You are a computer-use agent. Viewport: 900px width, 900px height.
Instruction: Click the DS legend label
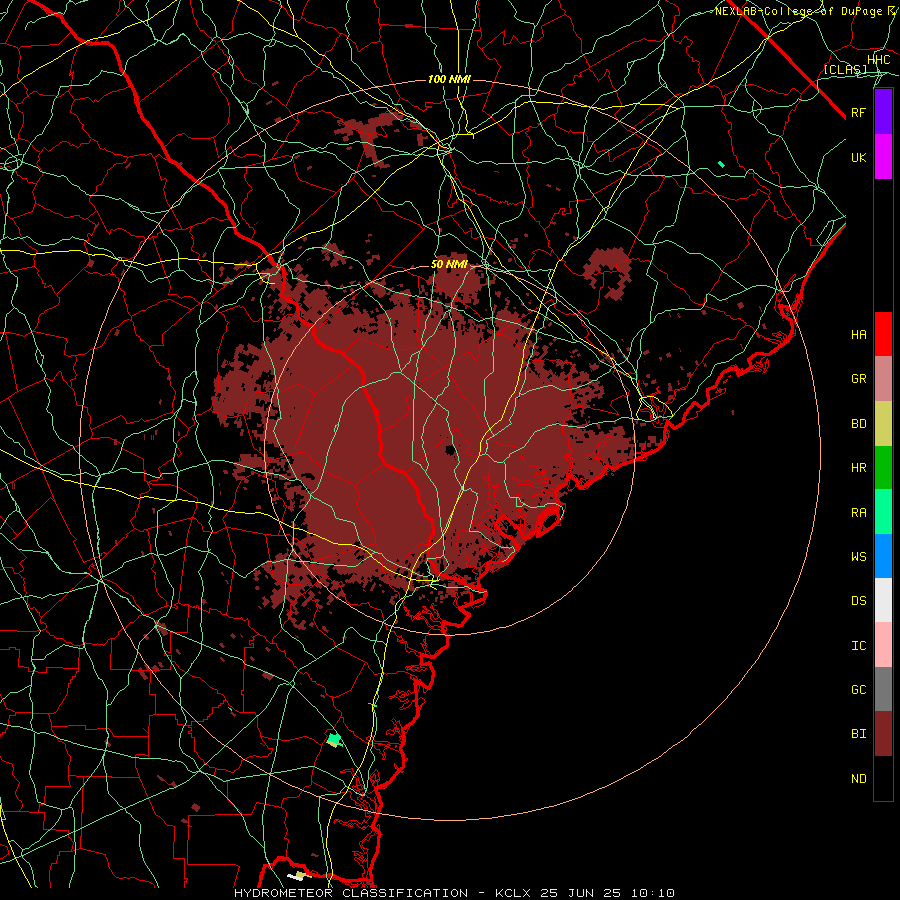tap(858, 600)
